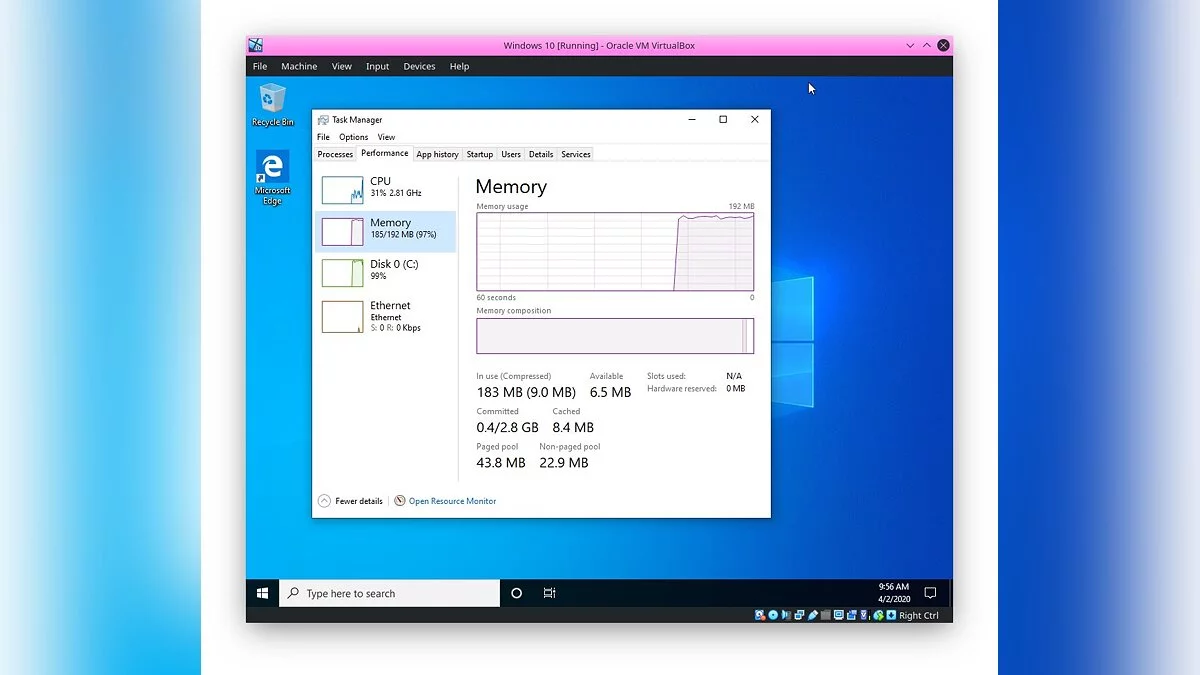1200x675 pixels.
Task: Minimize VirtualBox window via chevron-down button
Action: (910, 46)
